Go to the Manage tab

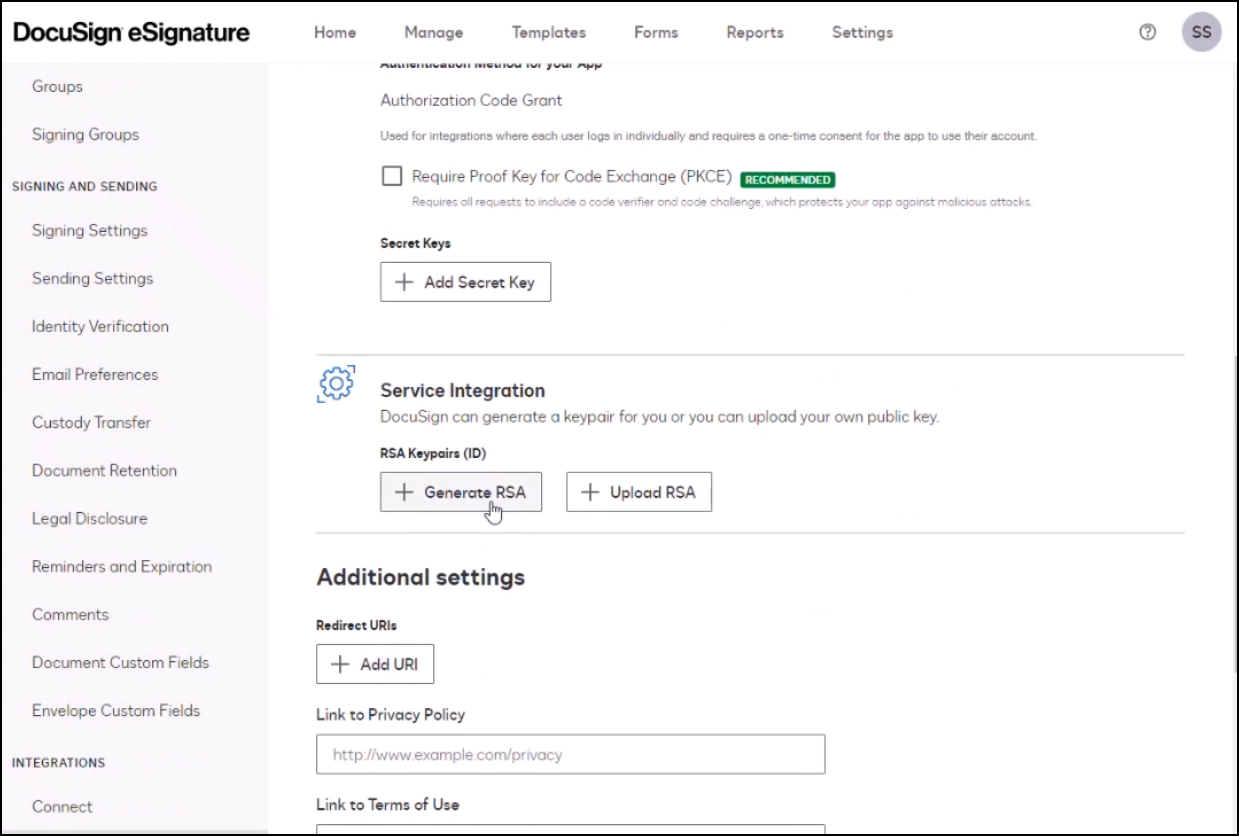(x=434, y=32)
